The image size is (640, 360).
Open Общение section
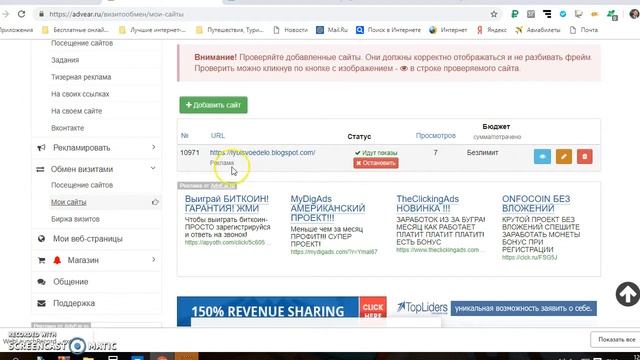70,282
